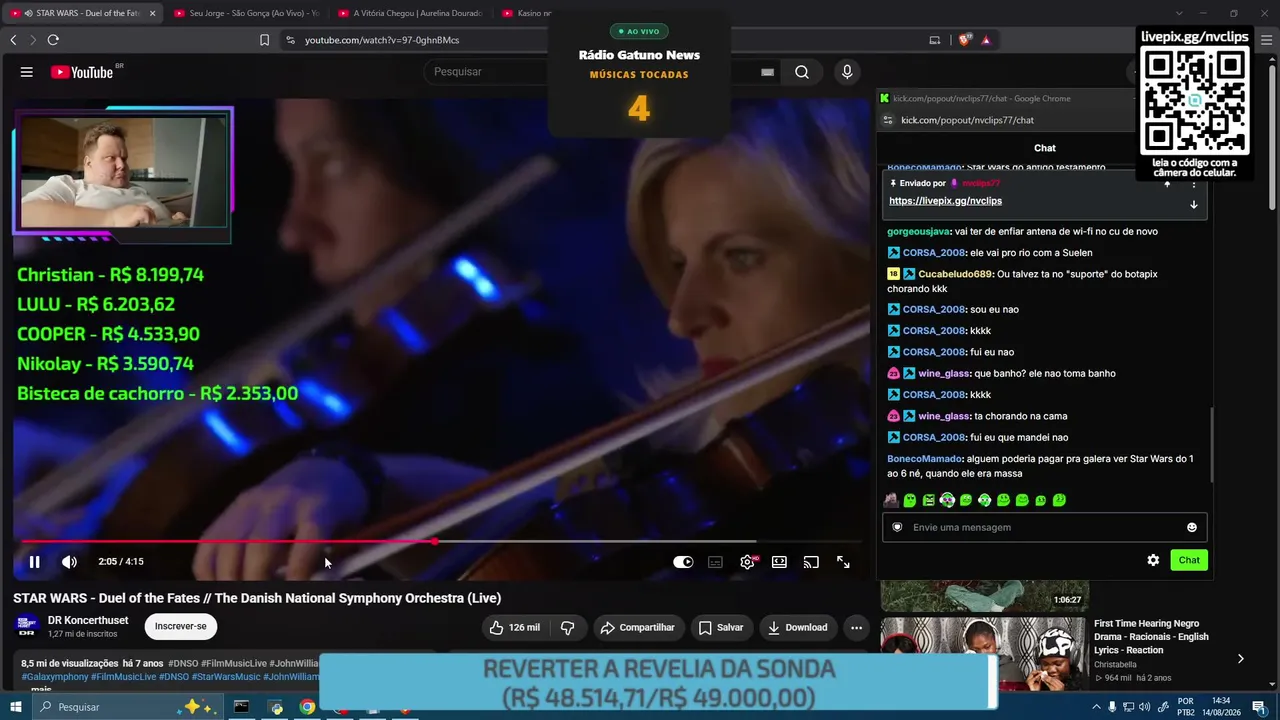Cast the video to a TV
This screenshot has height=720, width=1280.
click(811, 562)
